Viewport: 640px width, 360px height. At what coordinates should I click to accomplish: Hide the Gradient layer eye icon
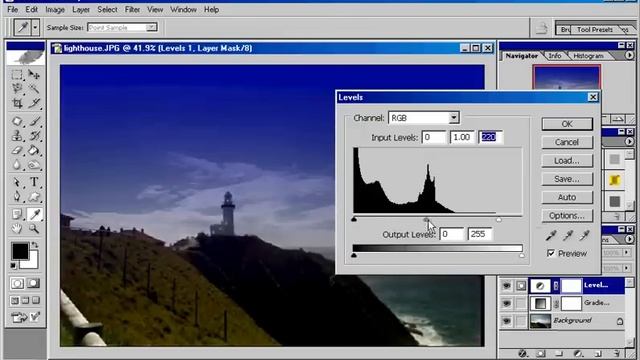click(x=507, y=303)
